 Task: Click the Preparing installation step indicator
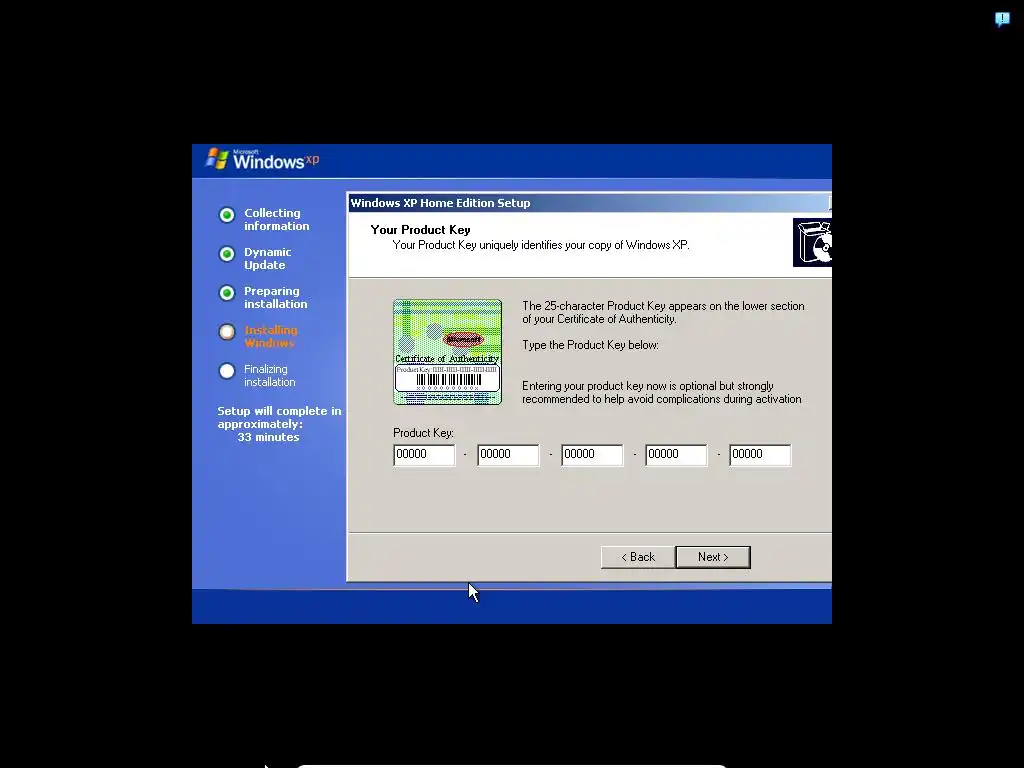tap(227, 293)
